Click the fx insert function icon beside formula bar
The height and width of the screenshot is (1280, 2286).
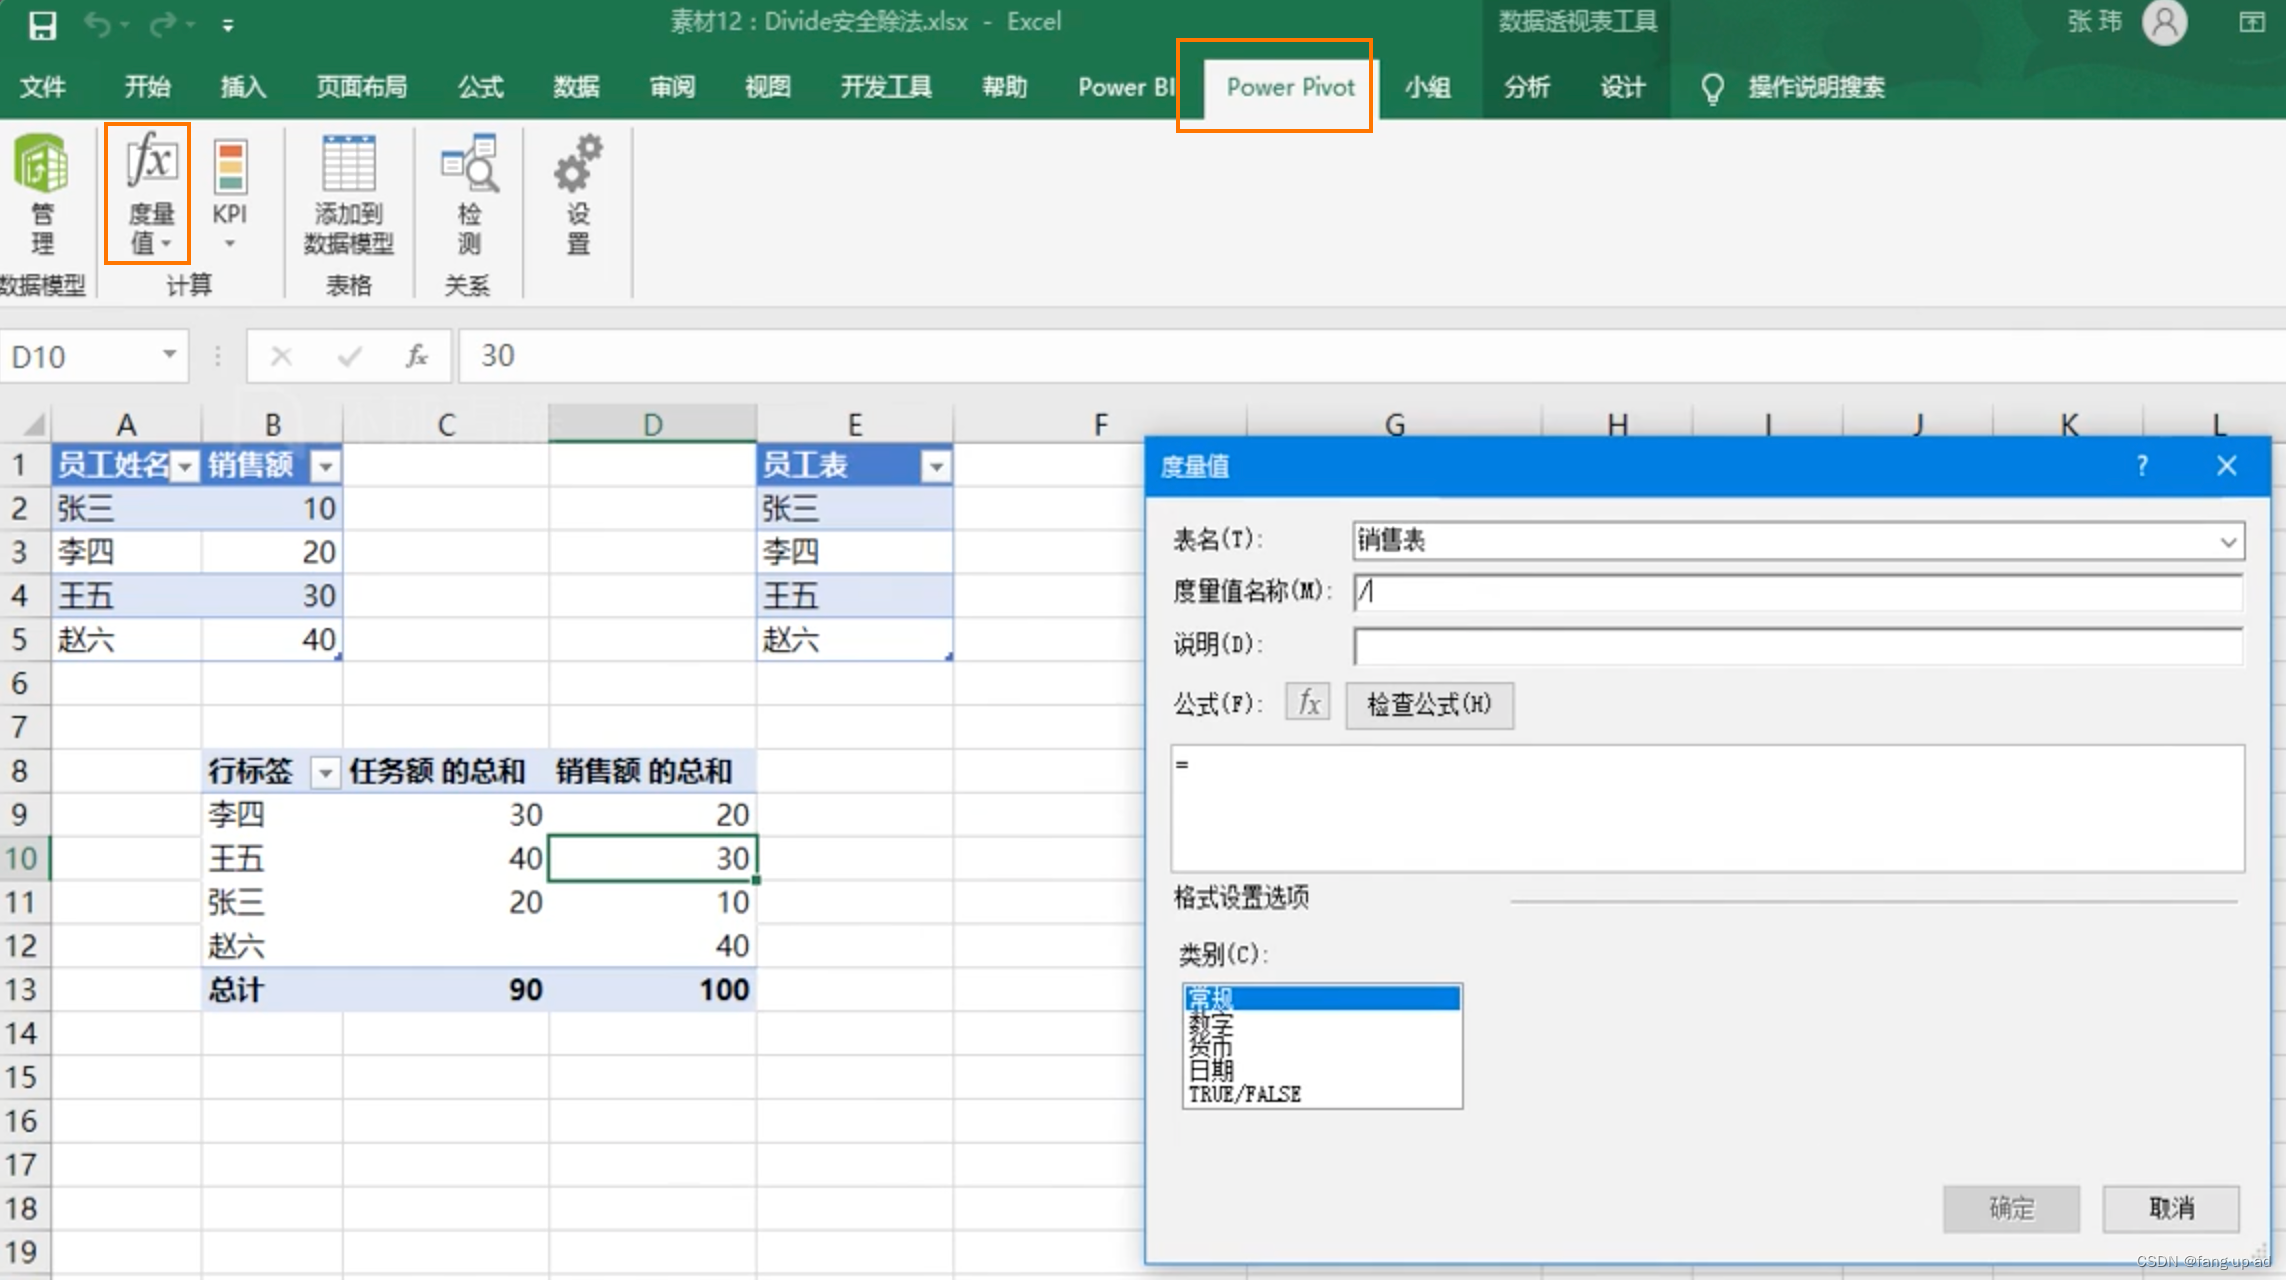coord(415,356)
